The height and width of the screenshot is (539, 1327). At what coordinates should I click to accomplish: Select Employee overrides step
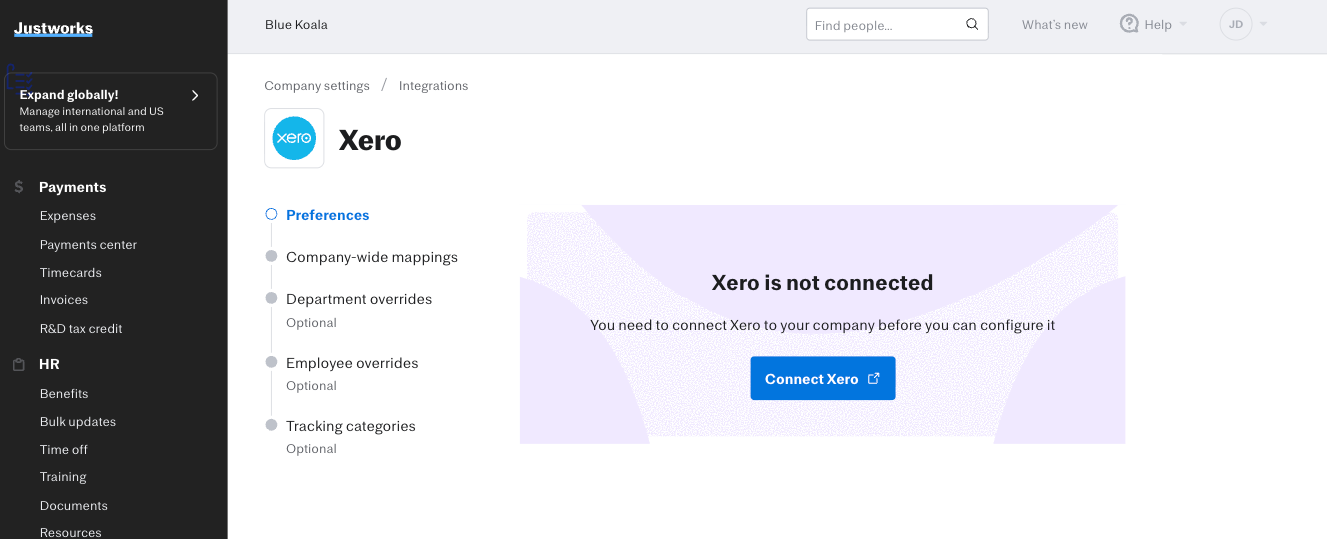352,363
